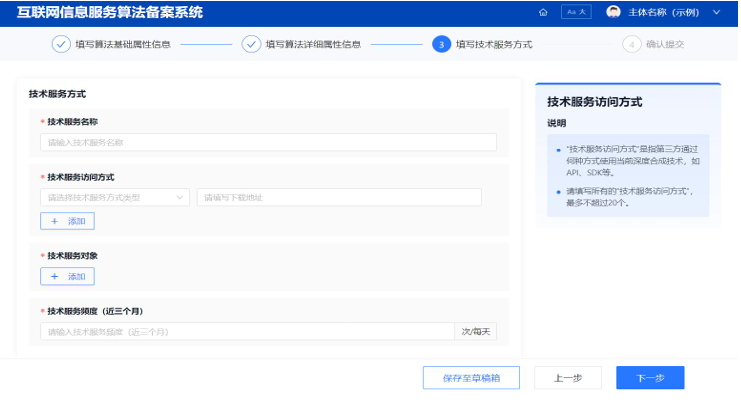
Task: Go to the home page icon
Action: [x=543, y=12]
